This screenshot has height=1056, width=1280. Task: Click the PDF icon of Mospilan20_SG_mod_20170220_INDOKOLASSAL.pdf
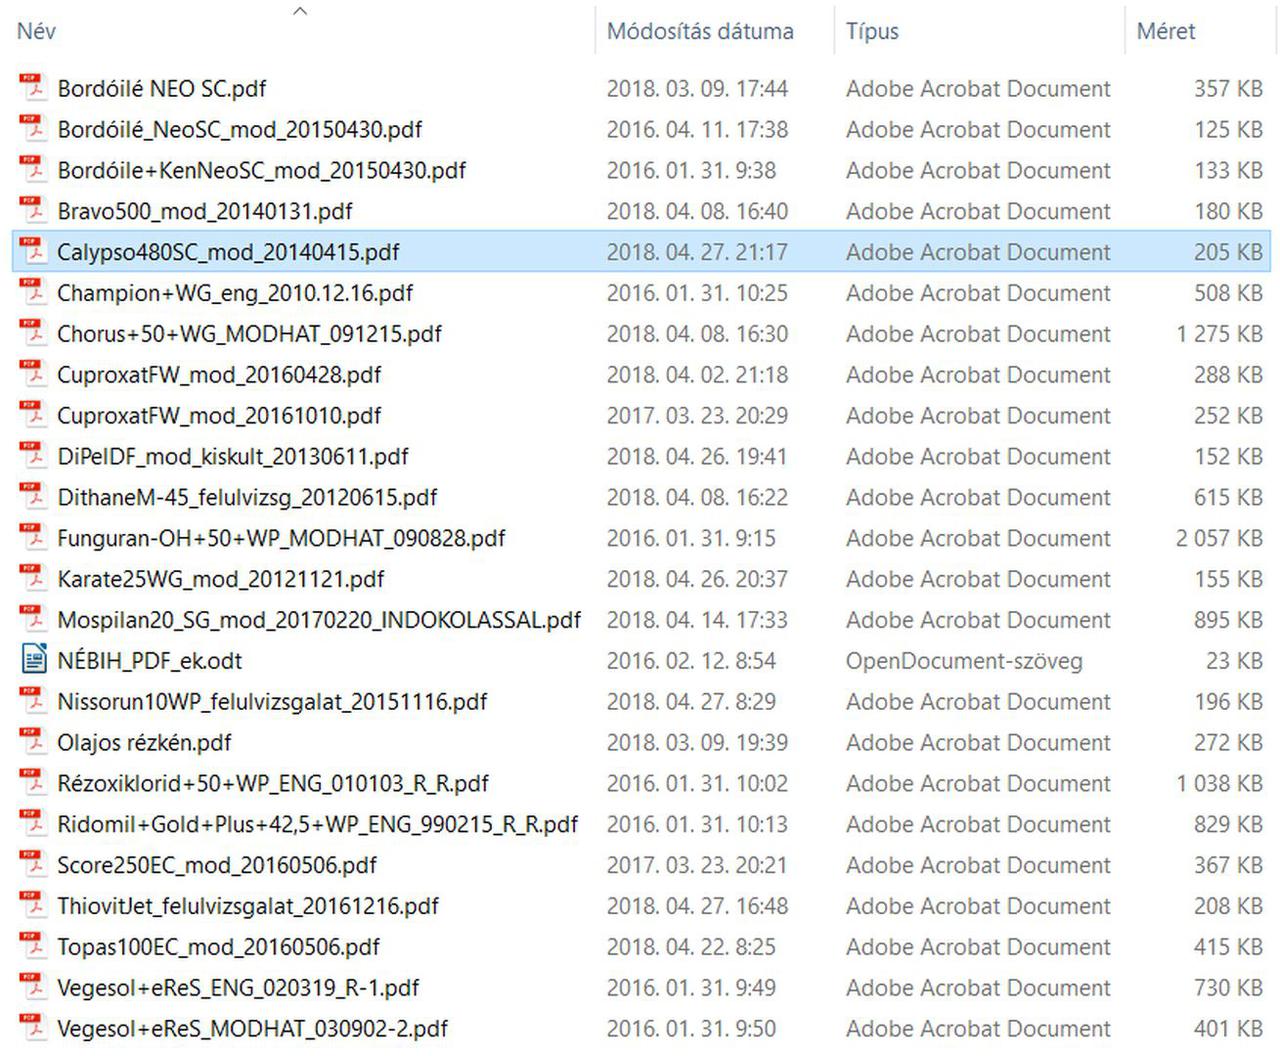tap(34, 620)
